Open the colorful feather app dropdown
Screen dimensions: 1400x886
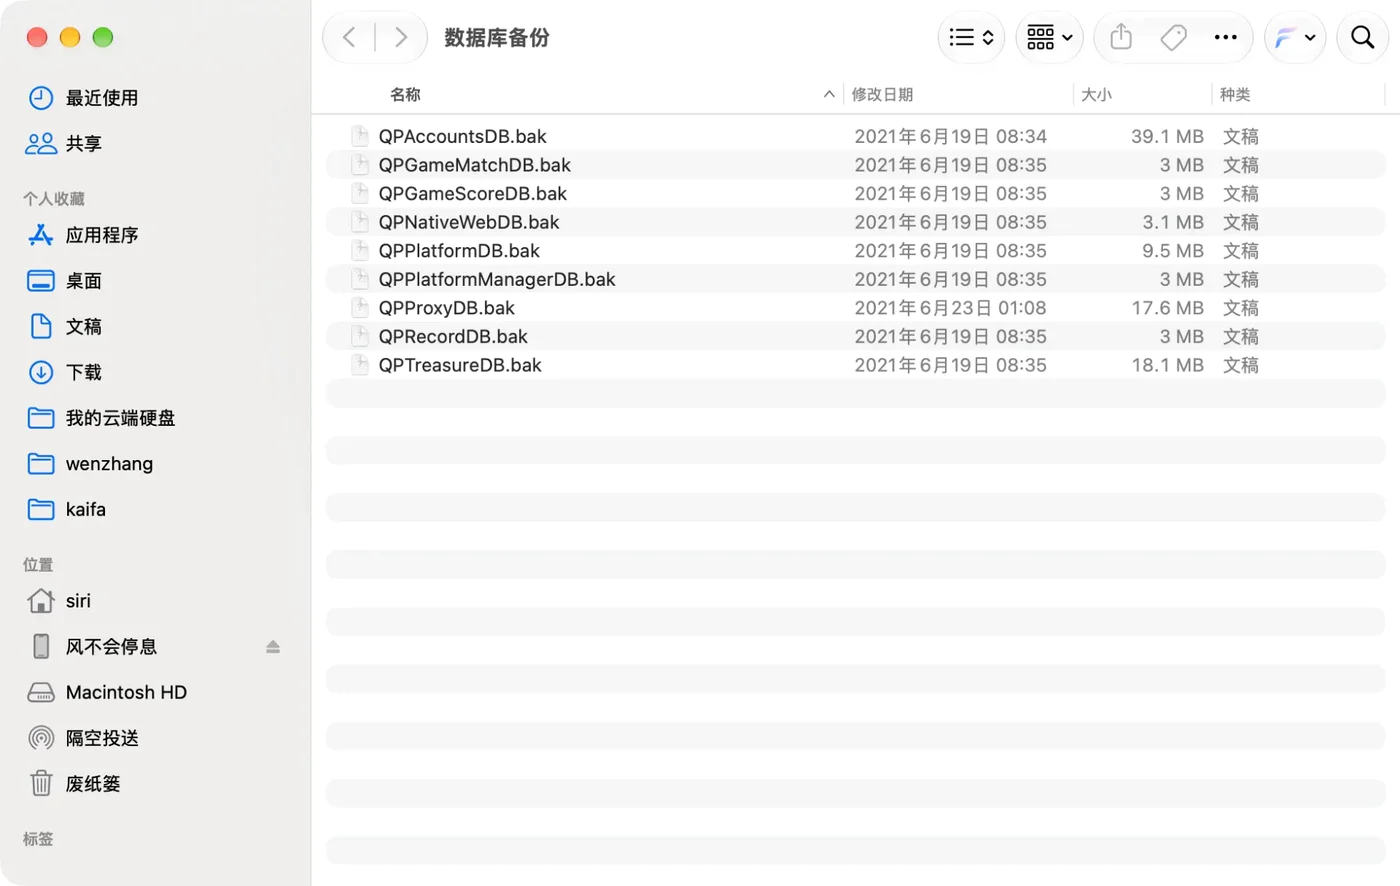[1295, 38]
